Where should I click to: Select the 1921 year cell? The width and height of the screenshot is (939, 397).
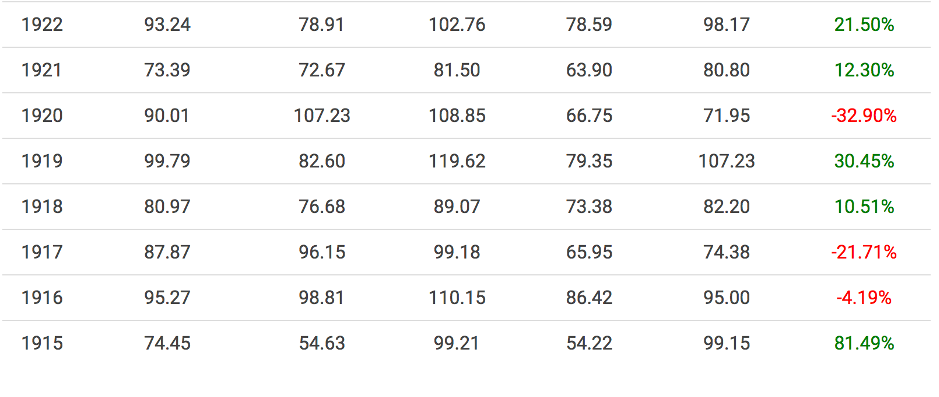pos(41,71)
